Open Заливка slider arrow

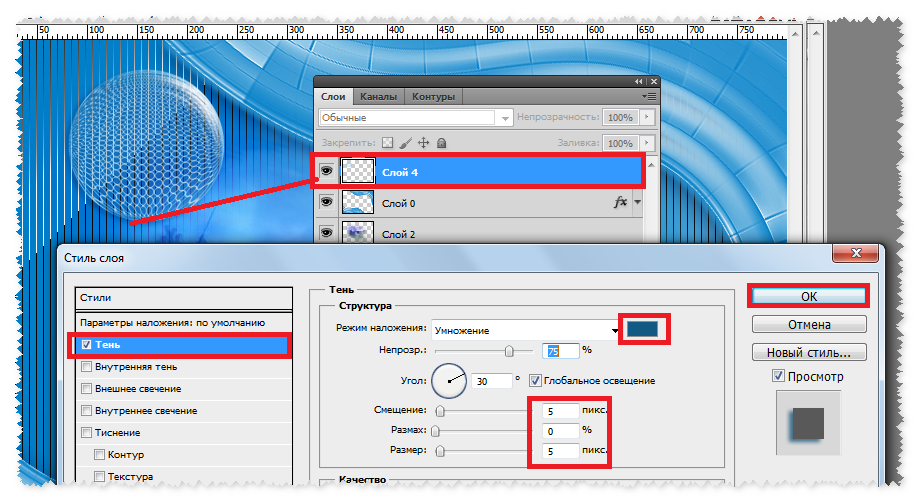[647, 143]
